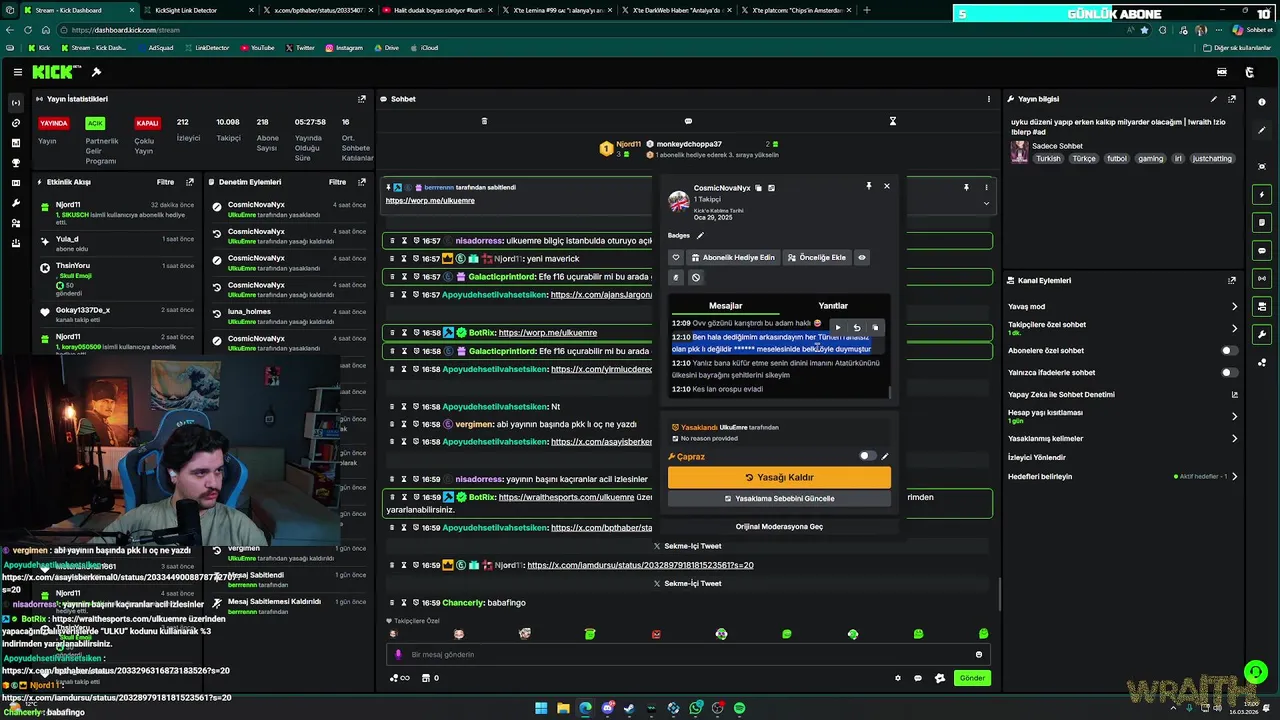Open the trophy achievements icon in sidebar

point(15,163)
